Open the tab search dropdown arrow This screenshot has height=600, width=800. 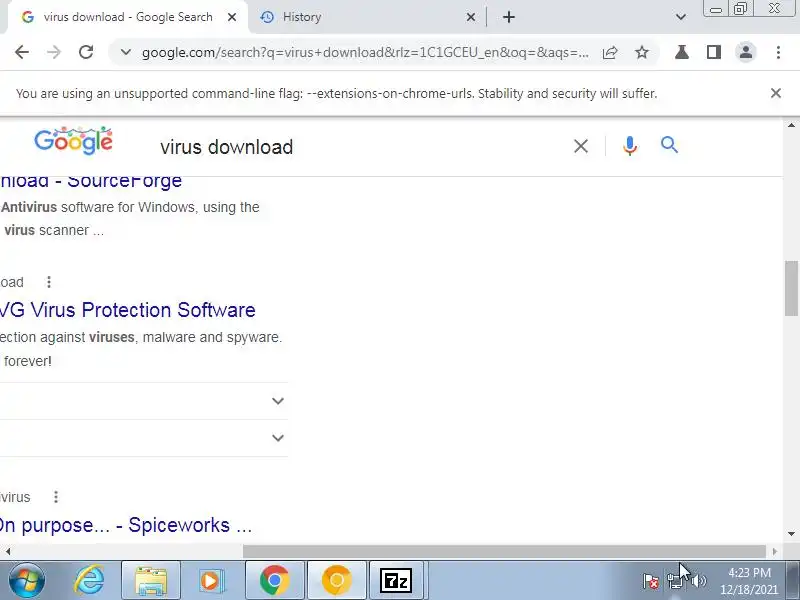[680, 17]
